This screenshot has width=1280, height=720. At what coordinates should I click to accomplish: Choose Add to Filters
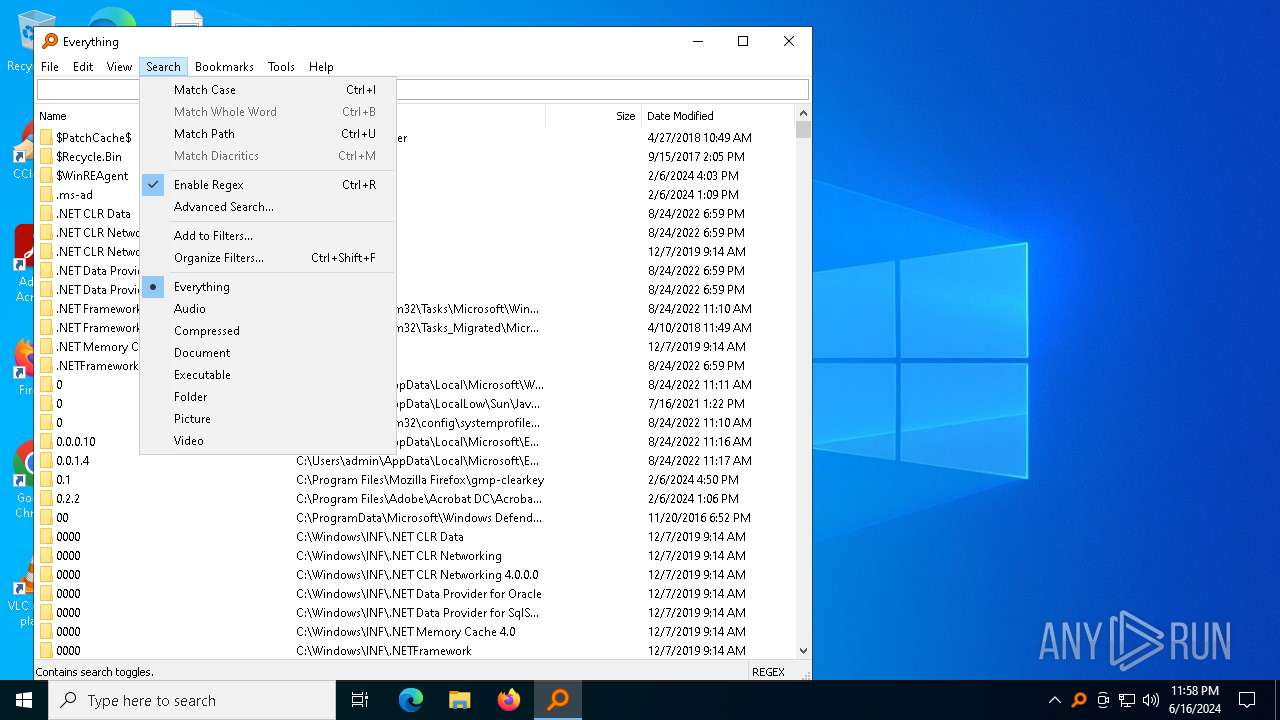click(x=268, y=235)
